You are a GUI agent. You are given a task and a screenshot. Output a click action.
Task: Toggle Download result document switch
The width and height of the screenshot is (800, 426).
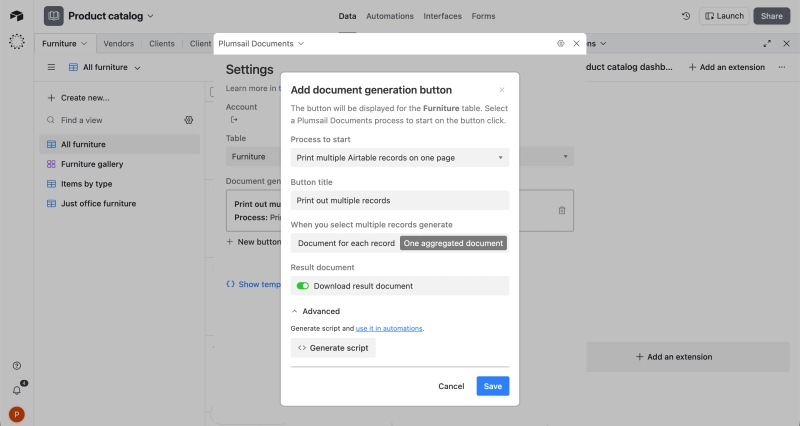[x=303, y=286]
